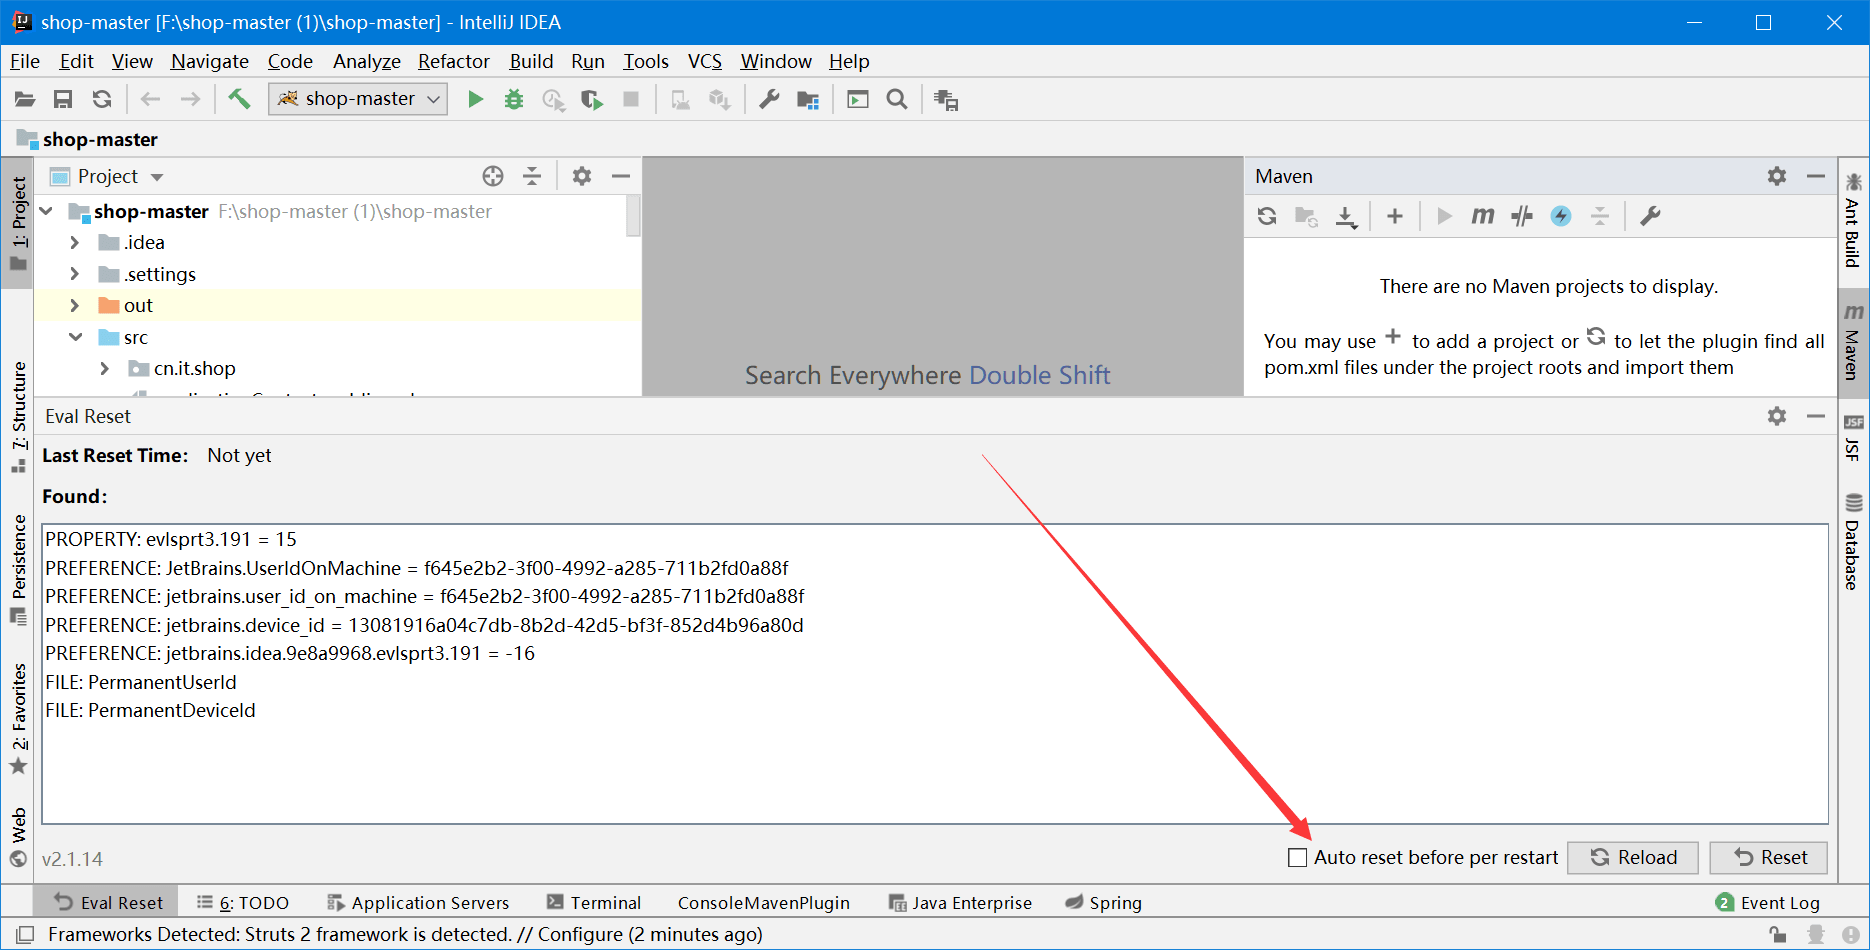1870x950 pixels.
Task: Open Maven panel gear options
Action: click(1777, 176)
